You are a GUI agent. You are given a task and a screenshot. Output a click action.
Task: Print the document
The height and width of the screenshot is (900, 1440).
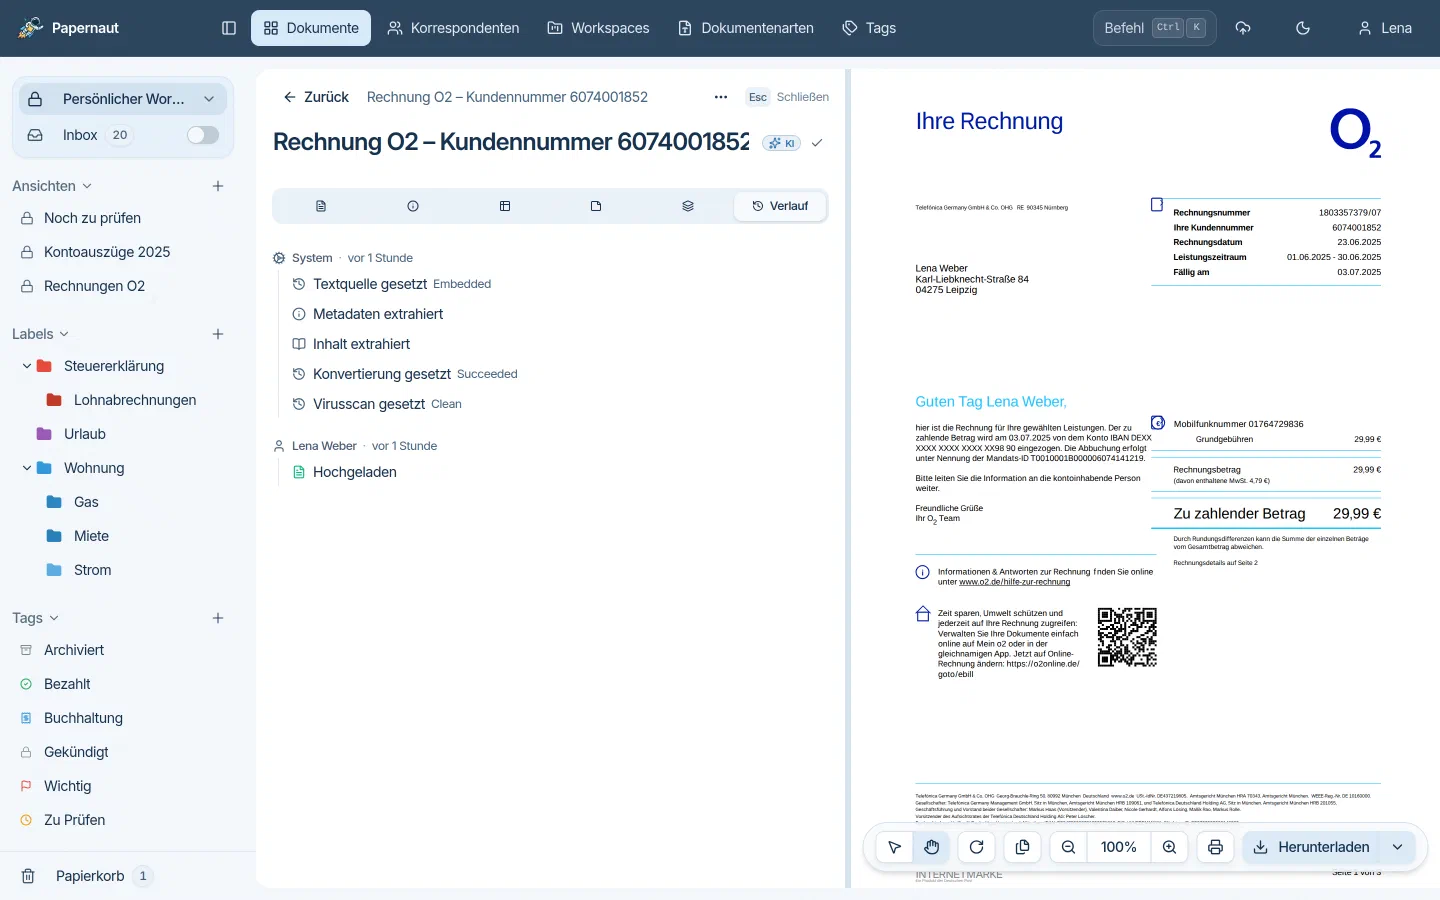(x=1215, y=847)
